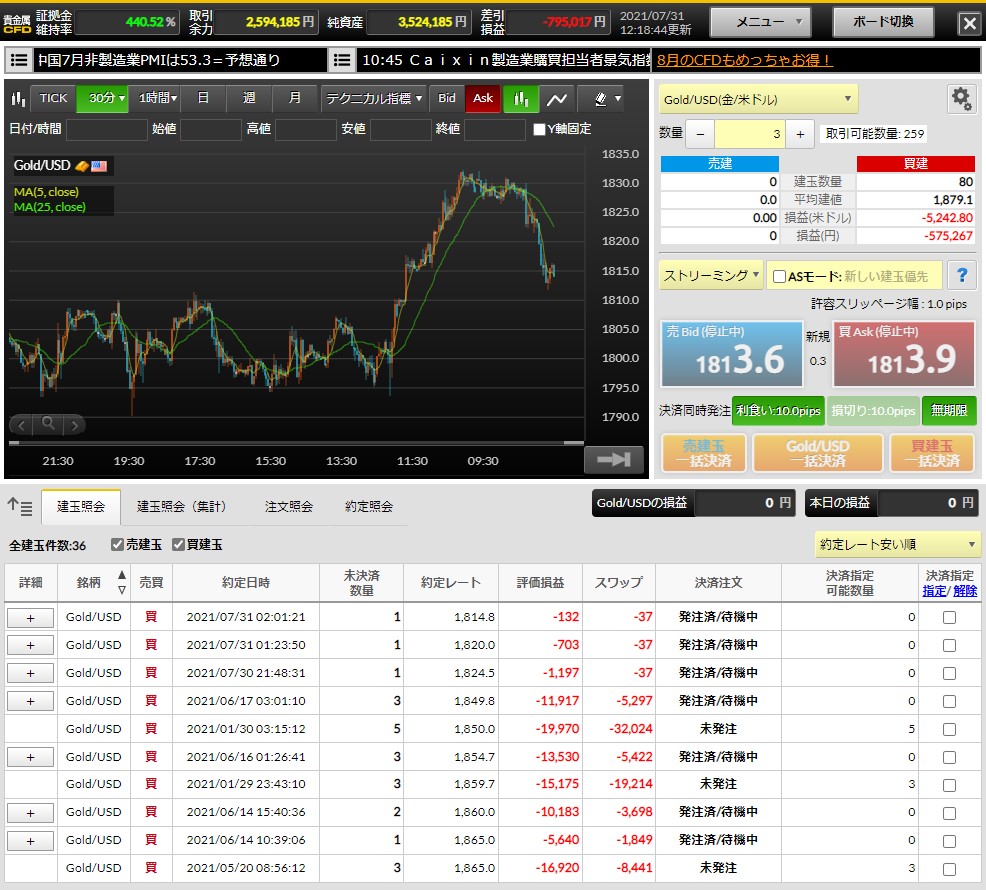Switch to the 建玉照会（集計） tab
The height and width of the screenshot is (890, 986).
[181, 507]
